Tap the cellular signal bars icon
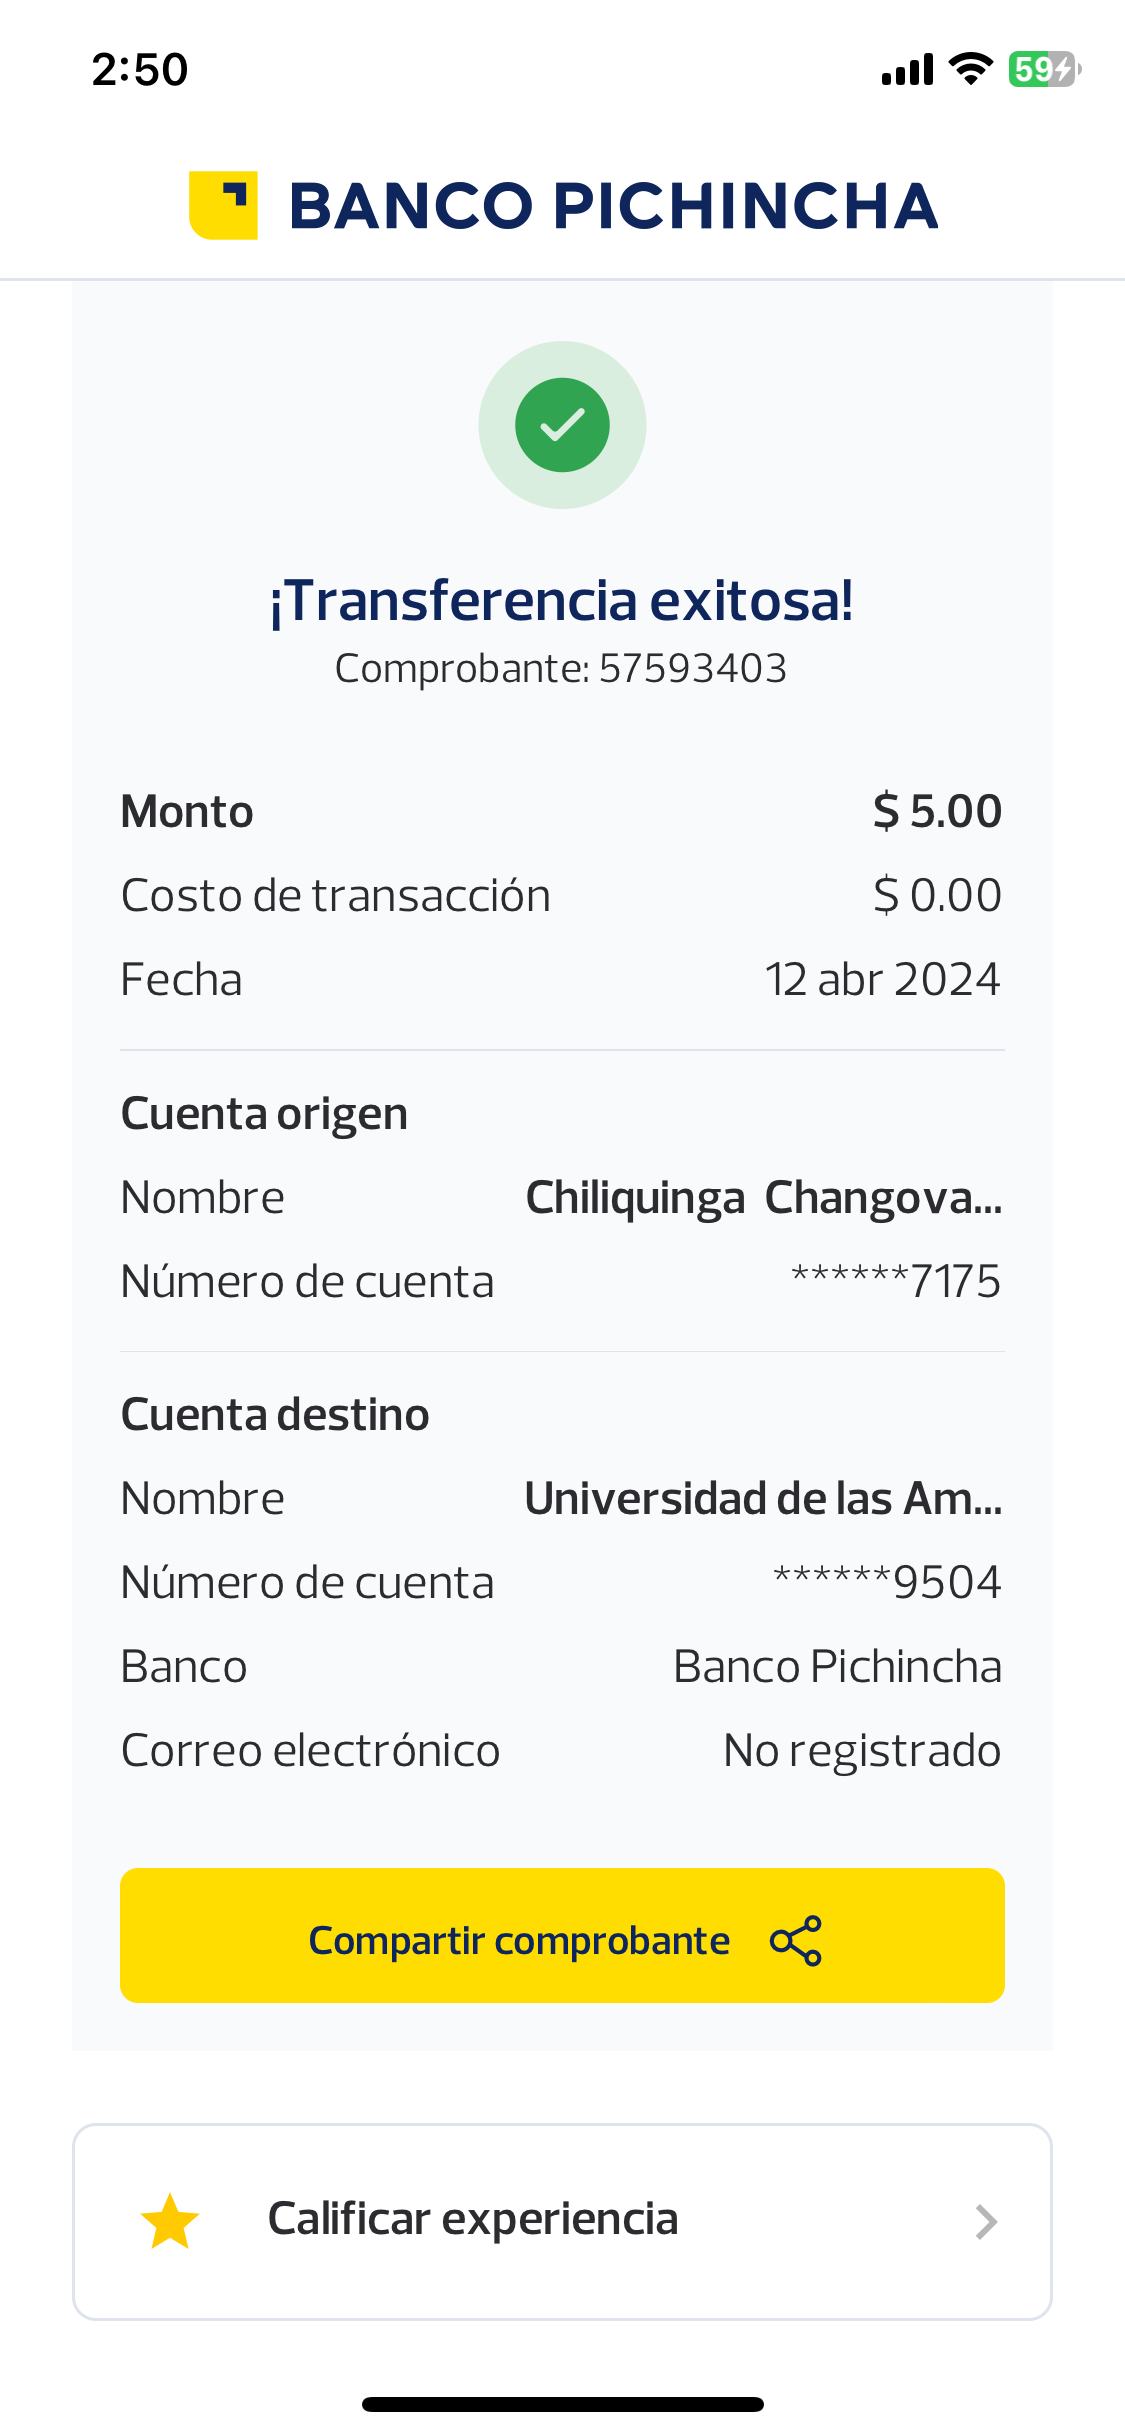1125x2436 pixels. pyautogui.click(x=907, y=70)
